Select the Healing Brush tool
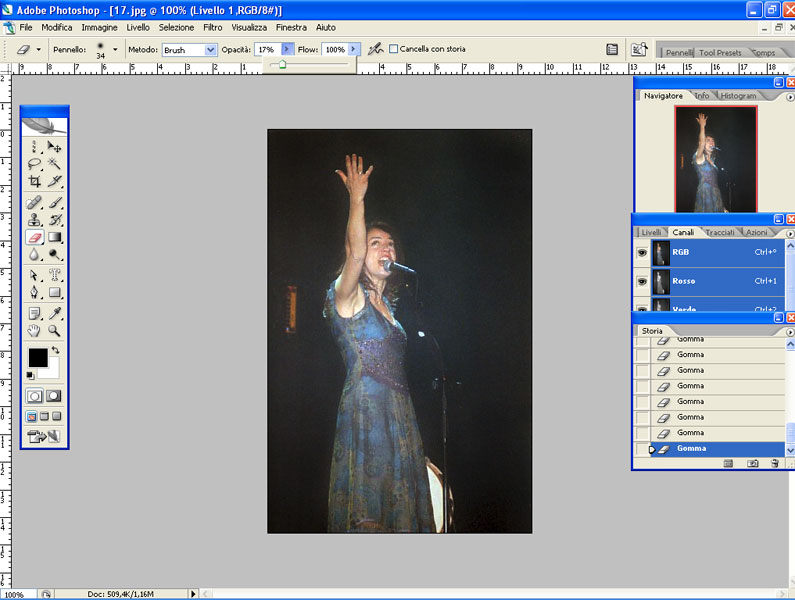The image size is (795, 600). click(x=34, y=203)
